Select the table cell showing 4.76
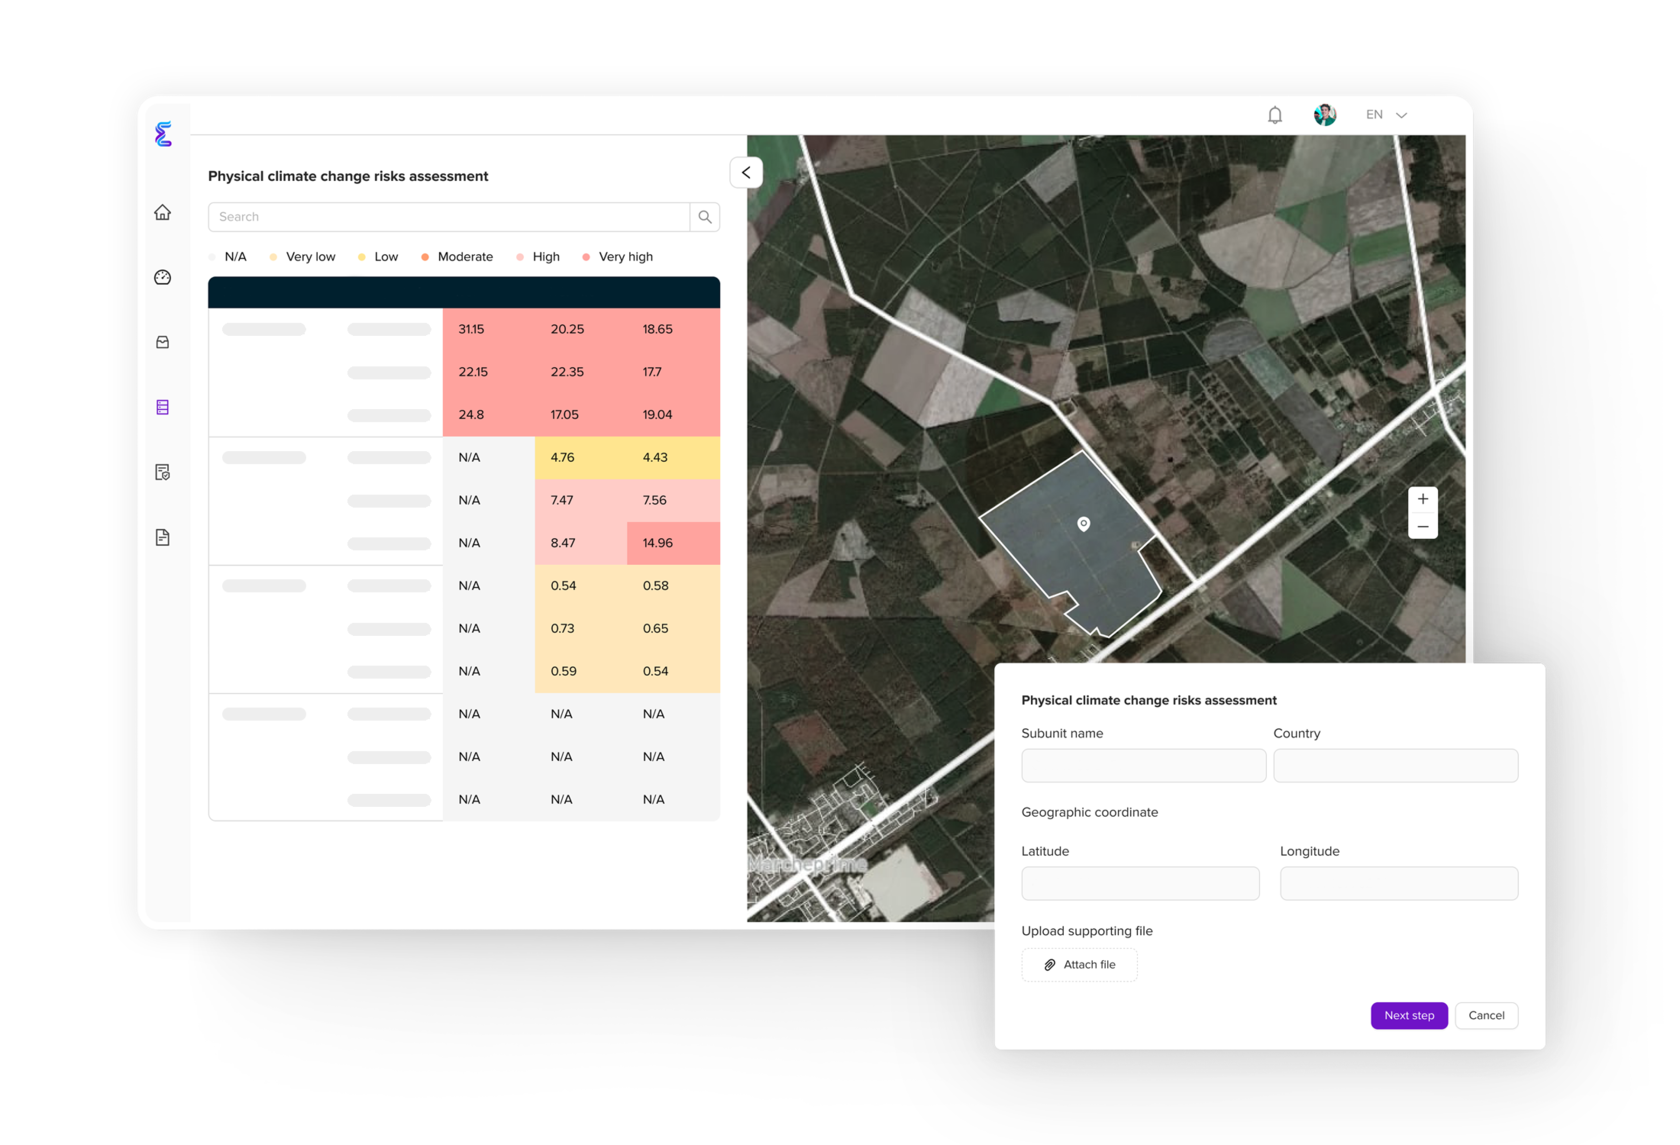 581,458
